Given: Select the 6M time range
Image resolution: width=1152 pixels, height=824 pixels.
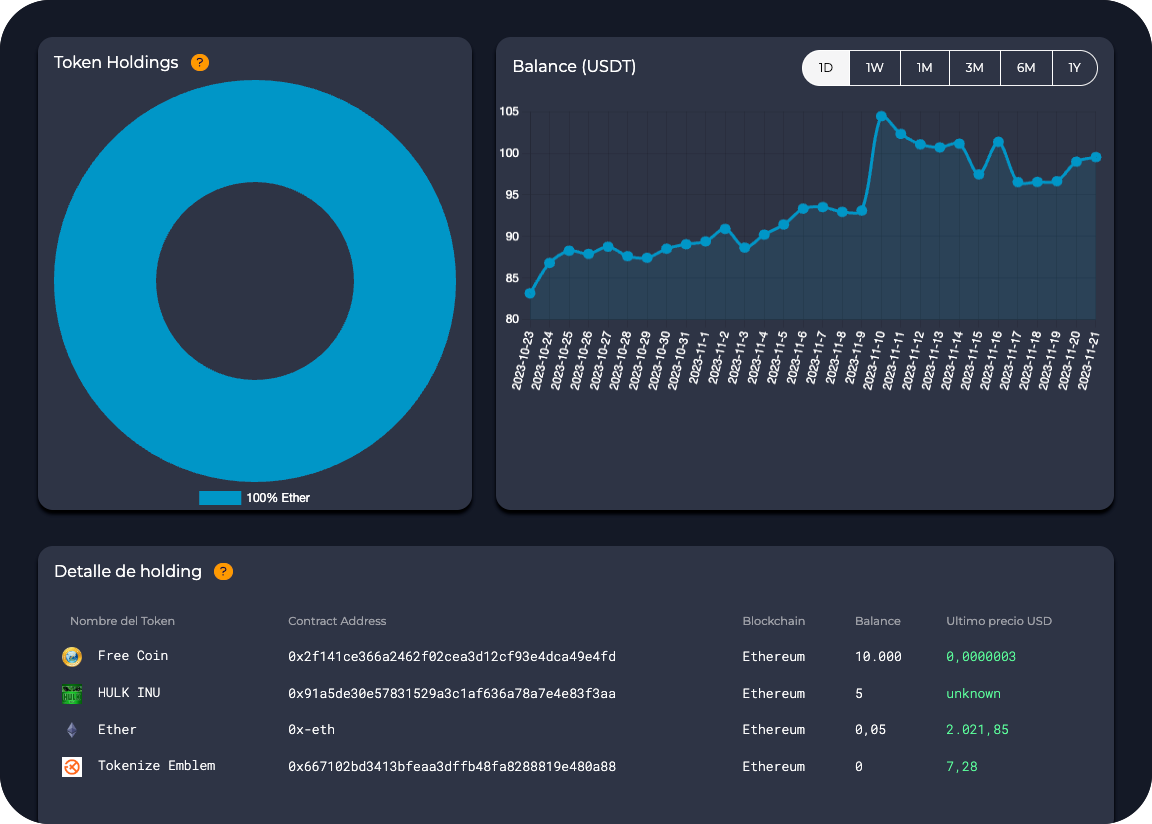Looking at the screenshot, I should pyautogui.click(x=1025, y=67).
